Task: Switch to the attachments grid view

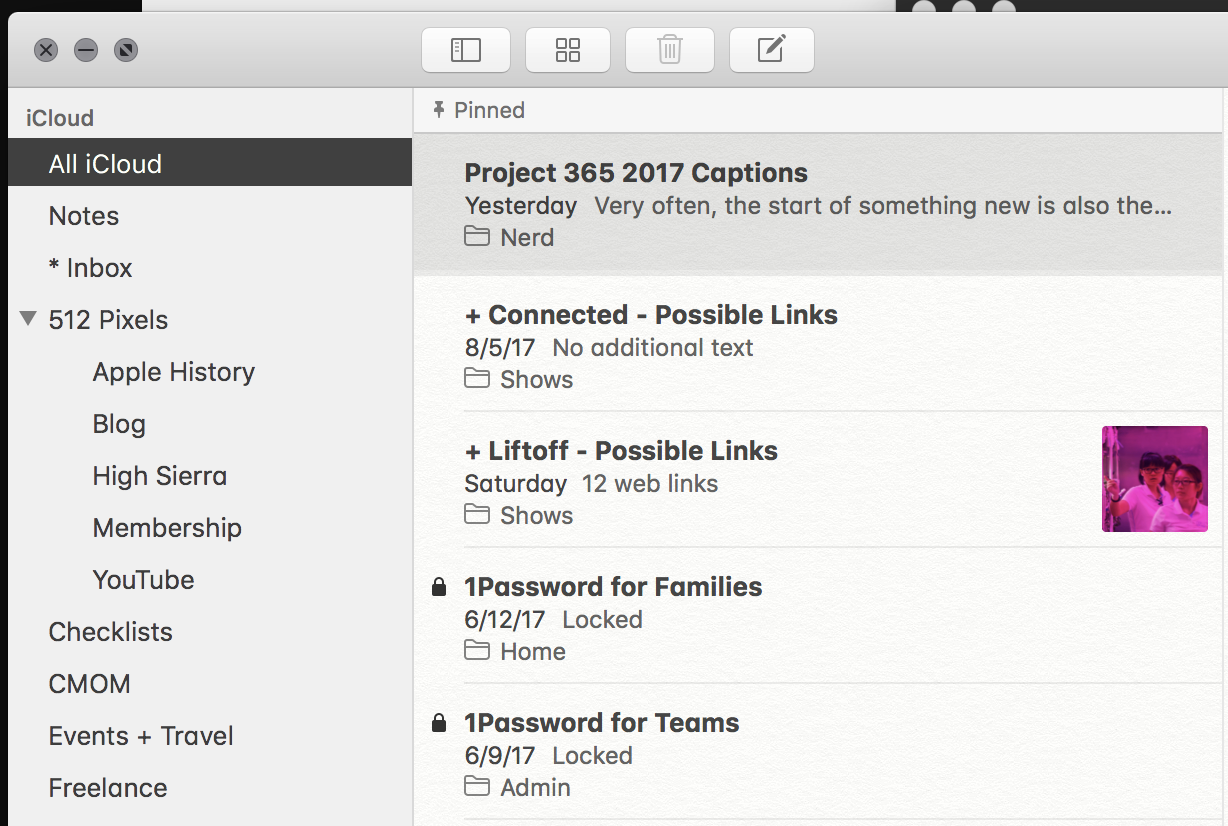Action: [x=568, y=50]
